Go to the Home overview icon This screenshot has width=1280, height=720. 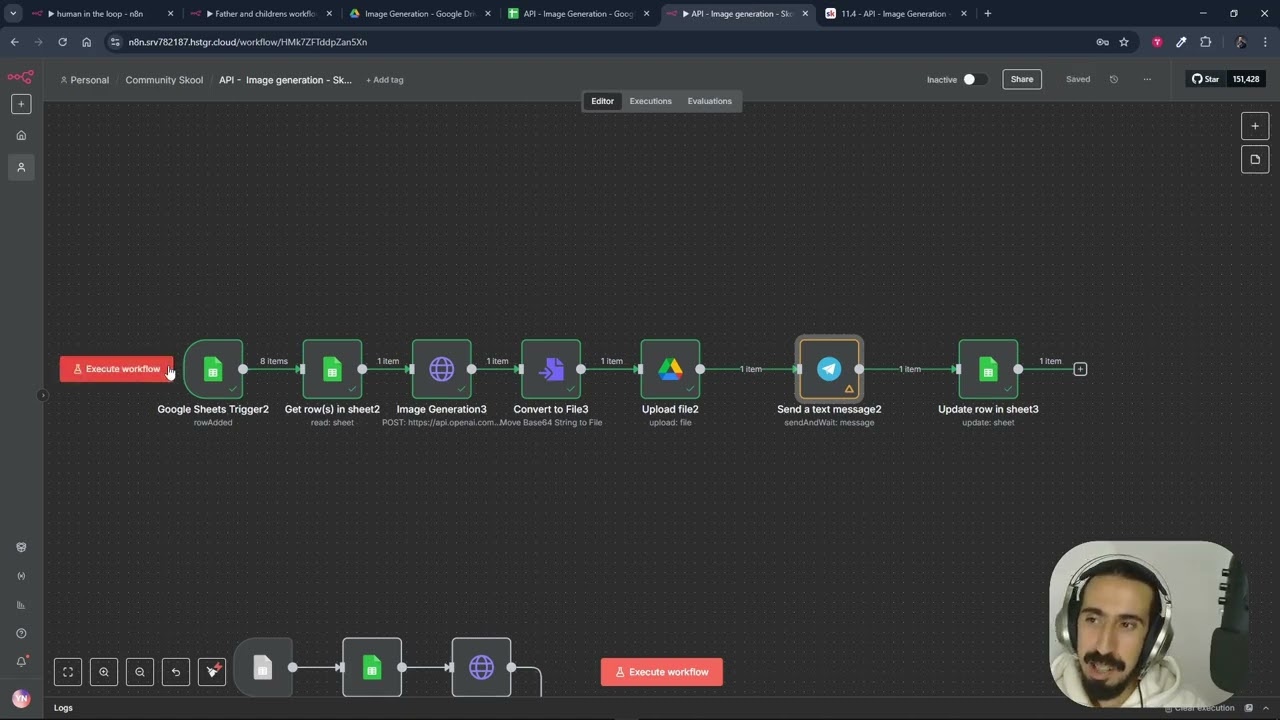pos(21,135)
